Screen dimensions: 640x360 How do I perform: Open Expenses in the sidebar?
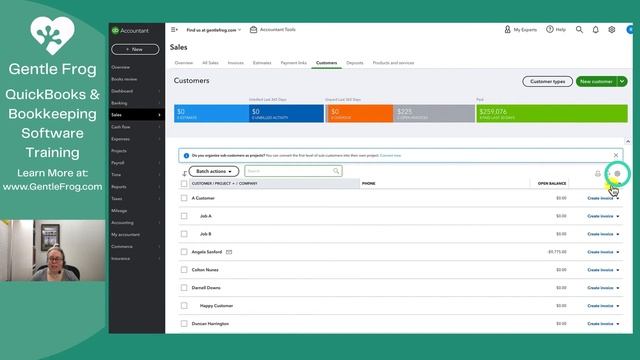pyautogui.click(x=136, y=139)
